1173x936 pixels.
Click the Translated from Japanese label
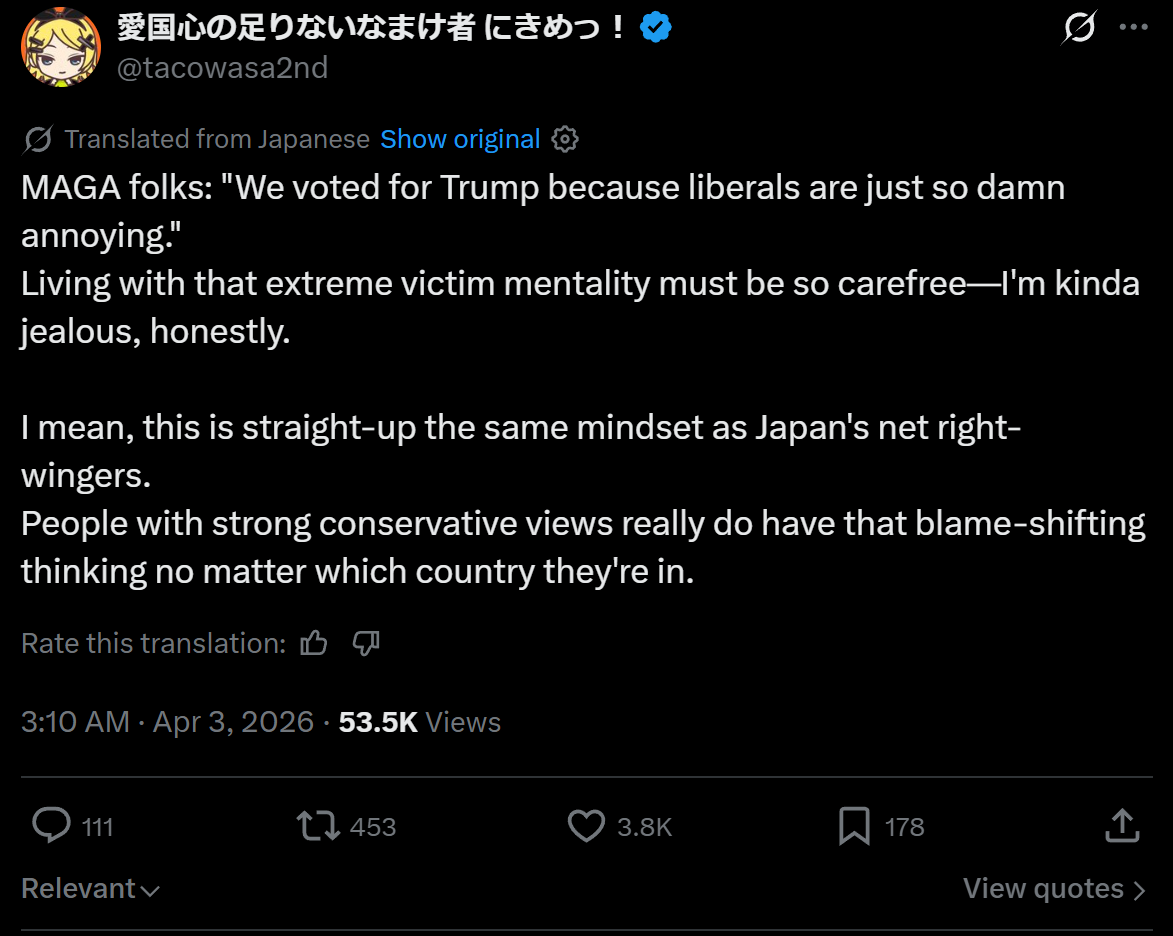click(x=217, y=139)
